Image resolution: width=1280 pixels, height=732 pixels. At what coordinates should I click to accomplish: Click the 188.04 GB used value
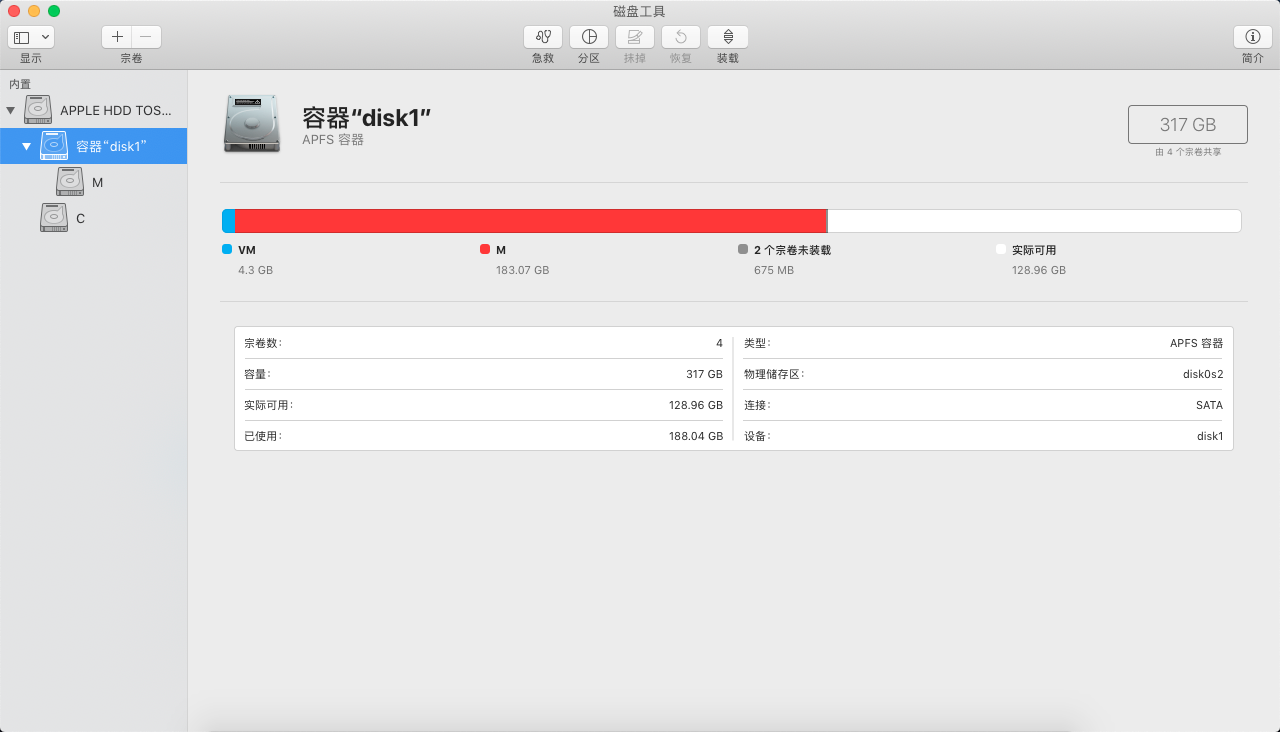(696, 436)
